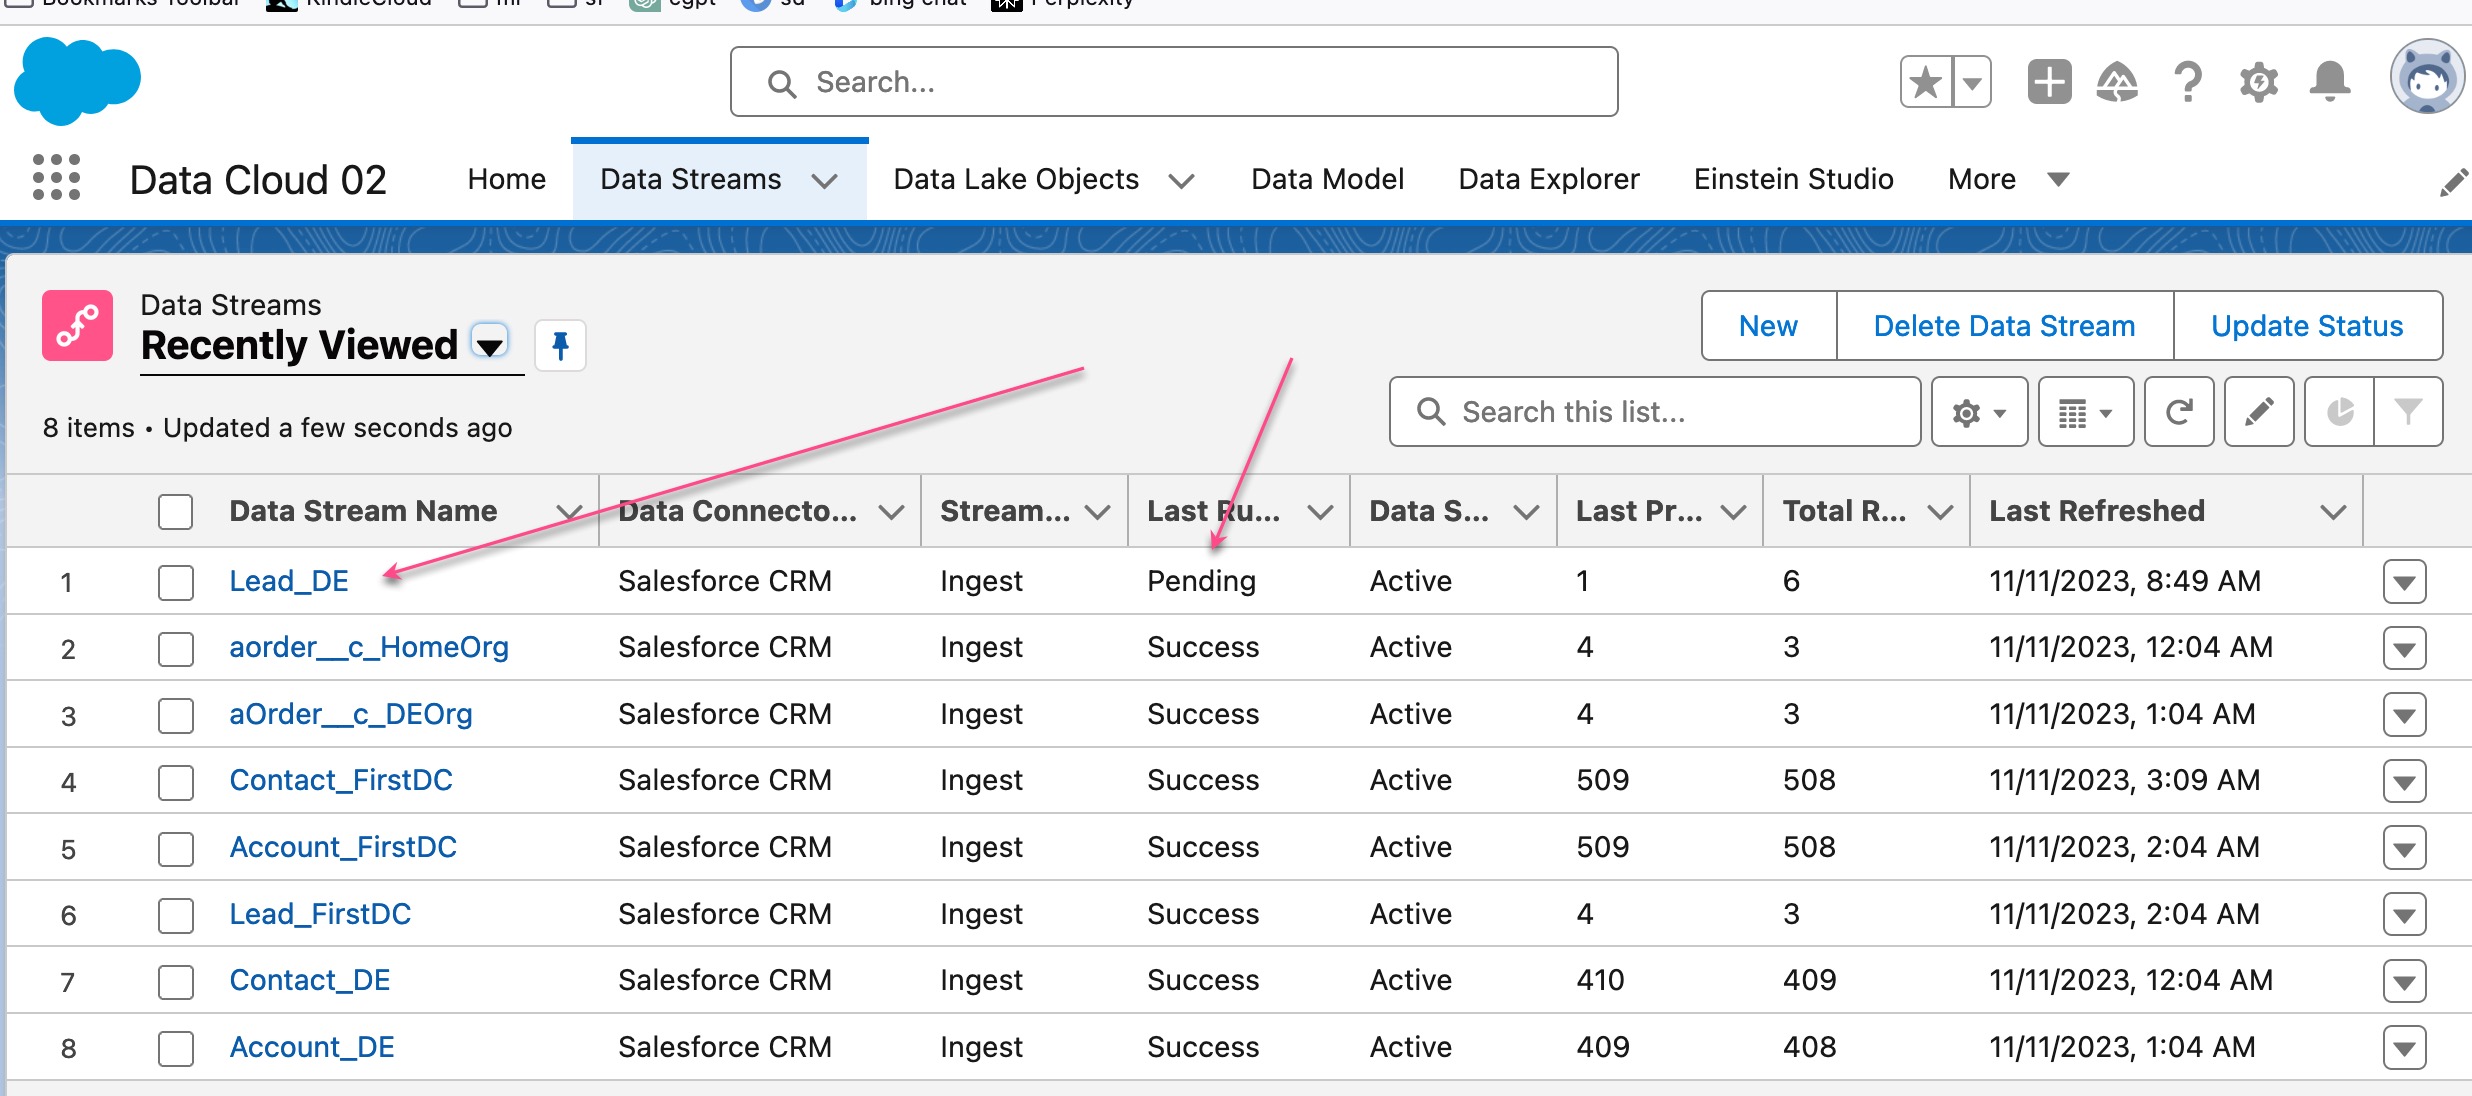2472x1096 pixels.
Task: Open Data Stream Name column menu chevron
Action: [x=568, y=513]
